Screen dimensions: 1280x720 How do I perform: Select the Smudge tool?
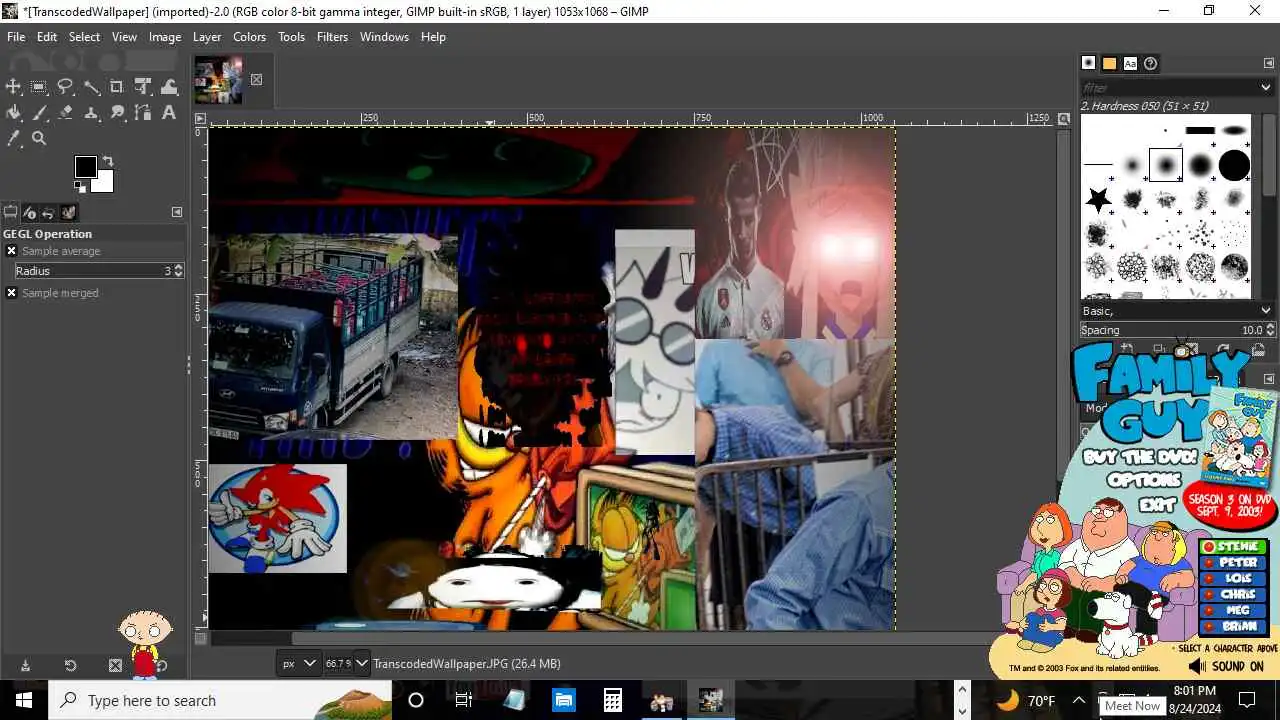tap(117, 113)
